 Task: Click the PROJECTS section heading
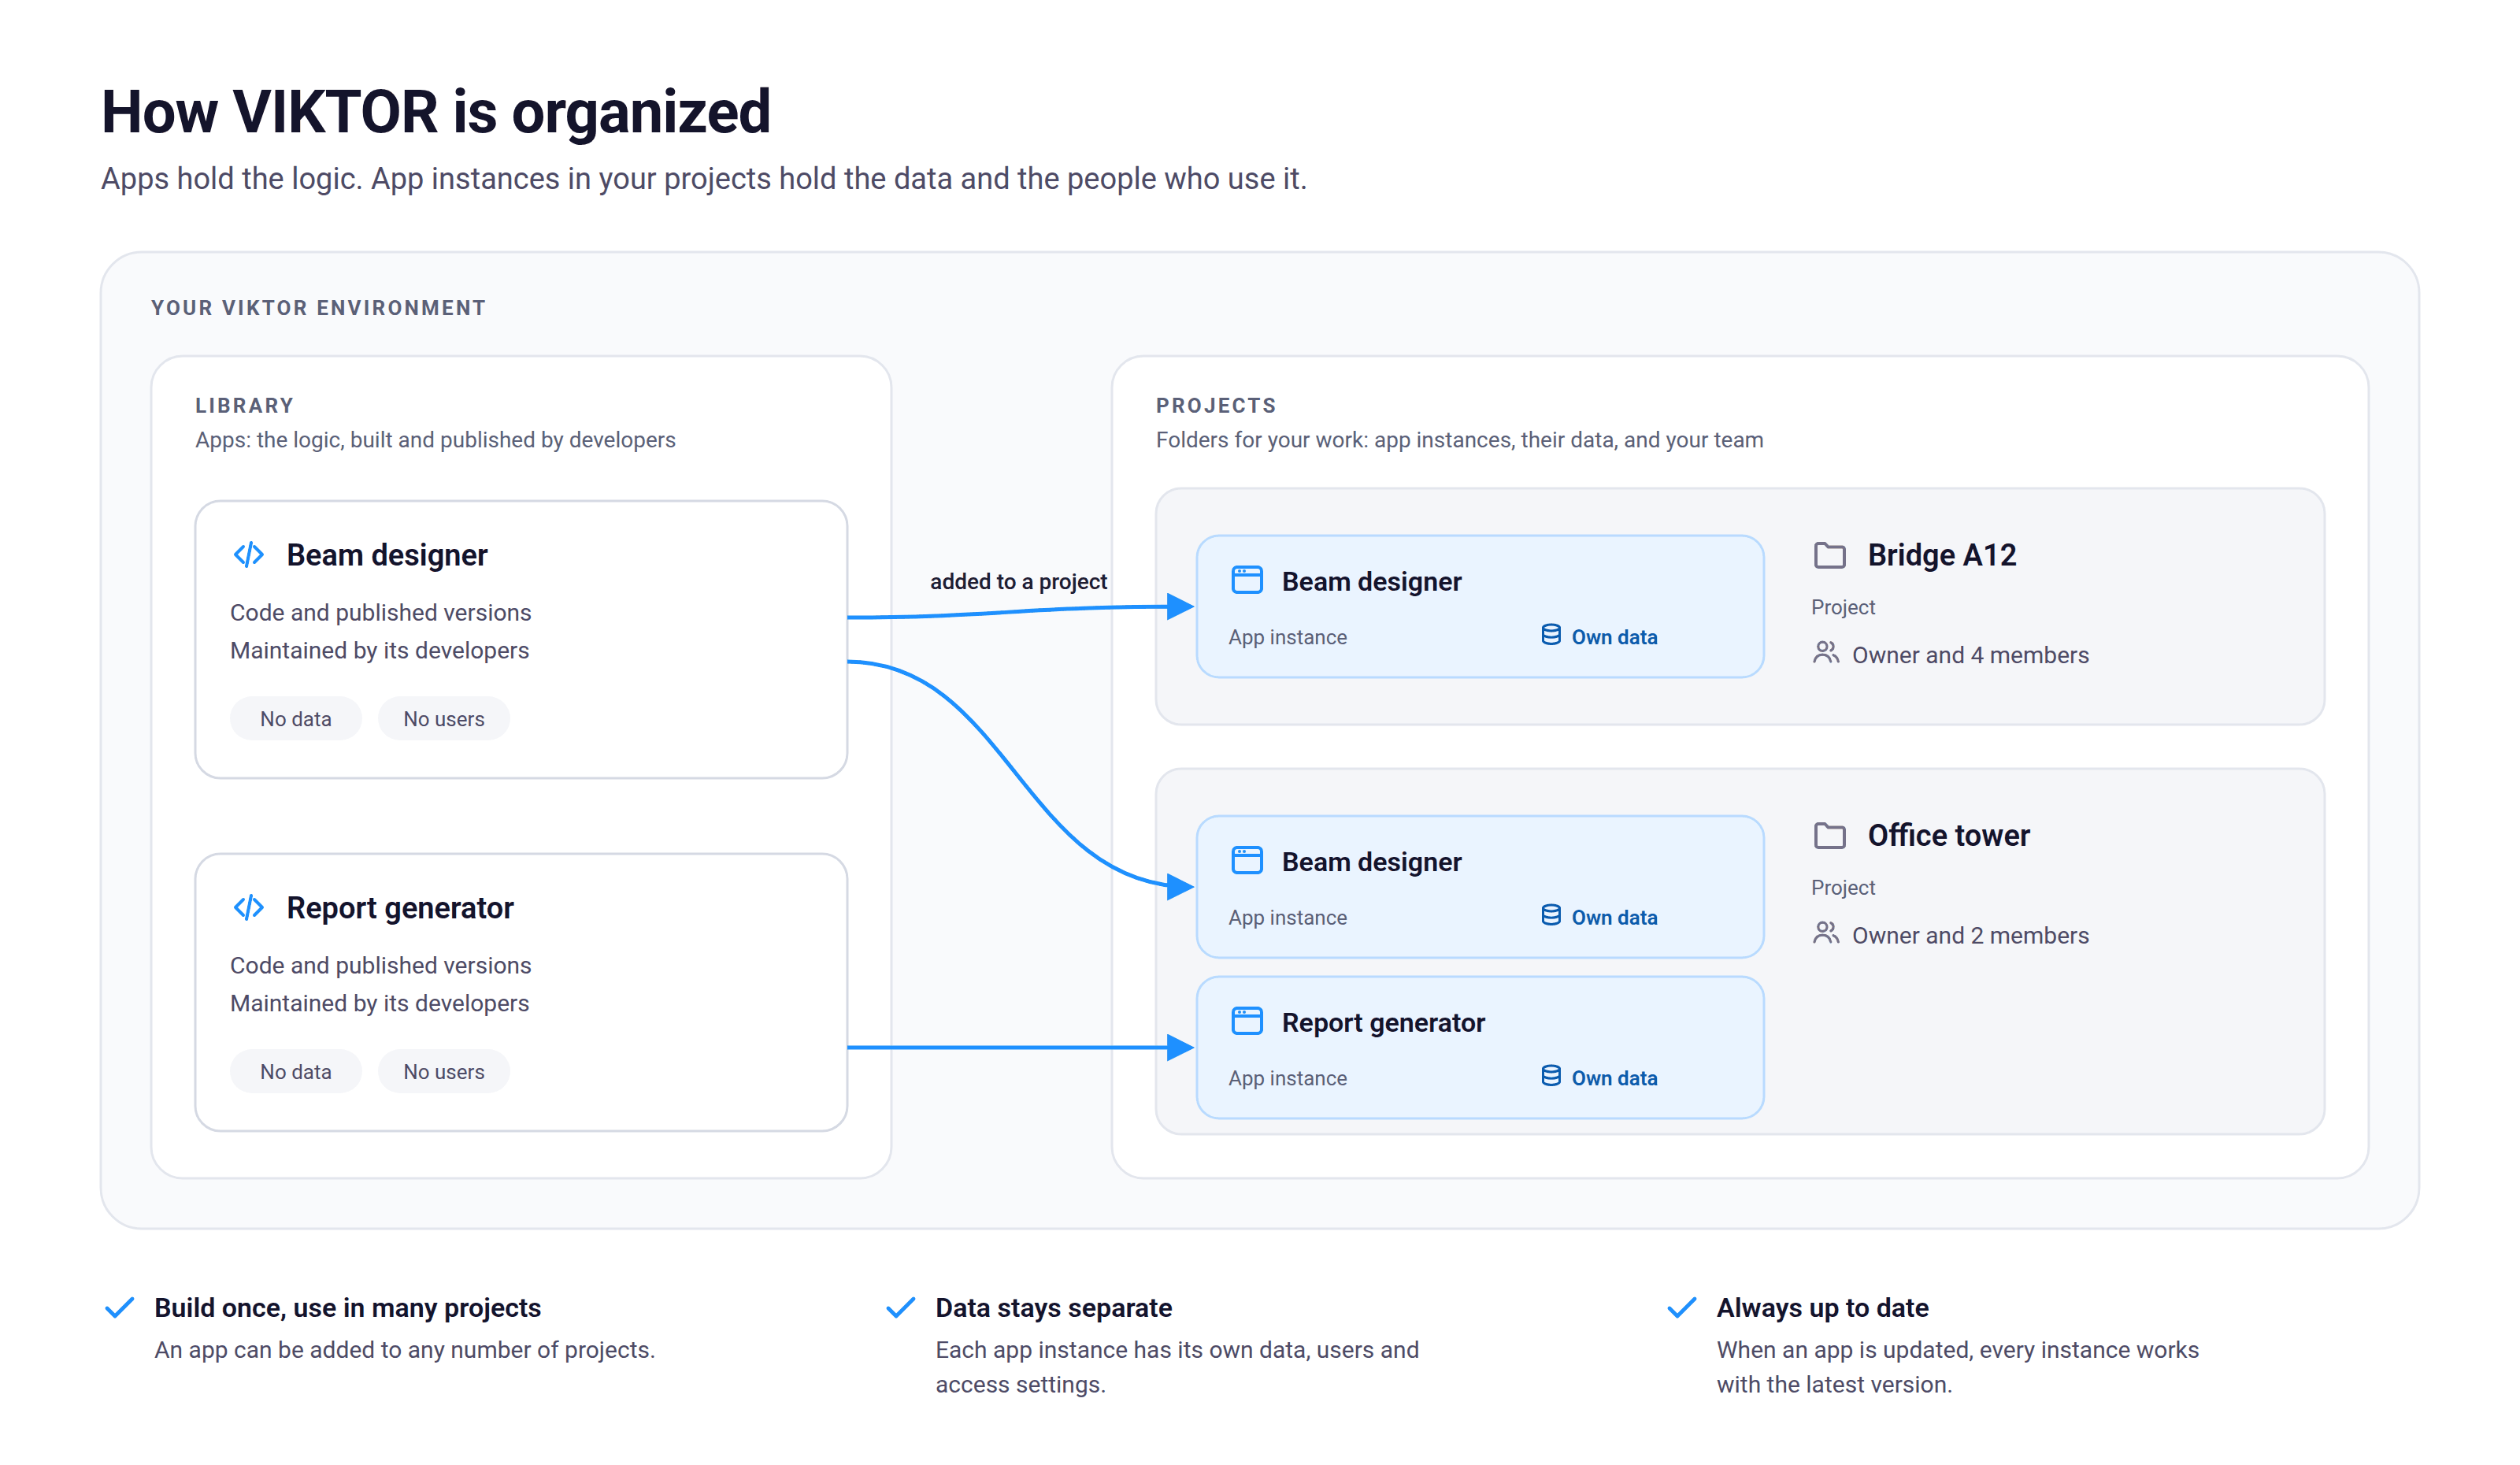(1216, 406)
